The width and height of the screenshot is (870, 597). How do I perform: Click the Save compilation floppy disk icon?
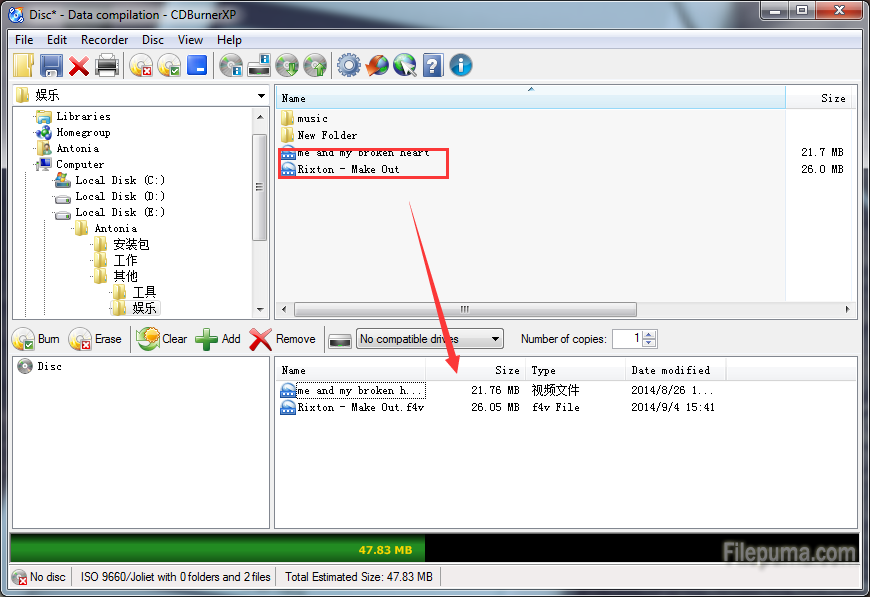[x=51, y=66]
